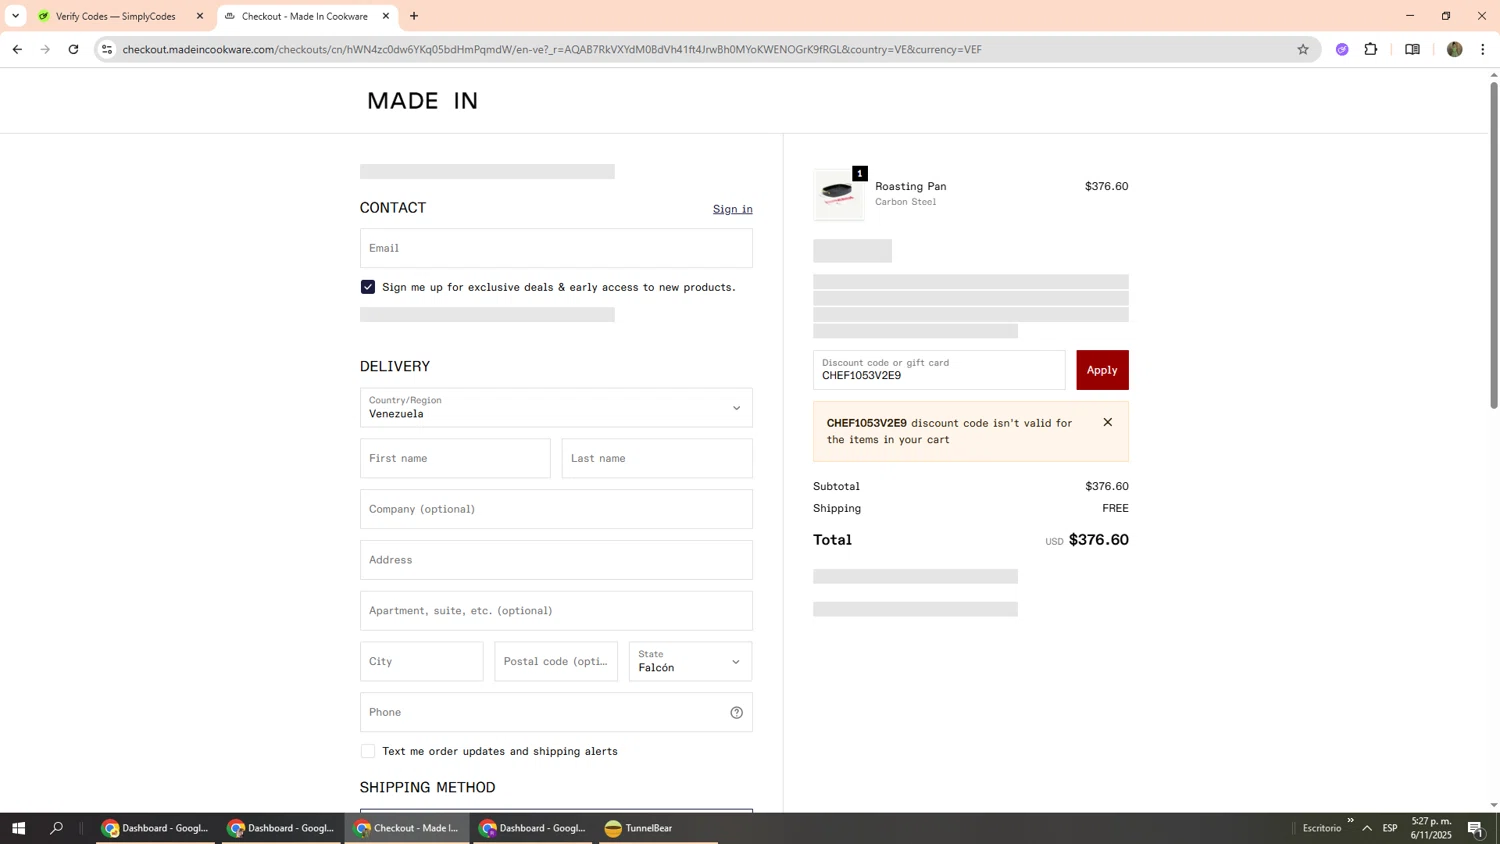Open the Chrome profile avatar
This screenshot has height=844, width=1500.
coord(1454,49)
